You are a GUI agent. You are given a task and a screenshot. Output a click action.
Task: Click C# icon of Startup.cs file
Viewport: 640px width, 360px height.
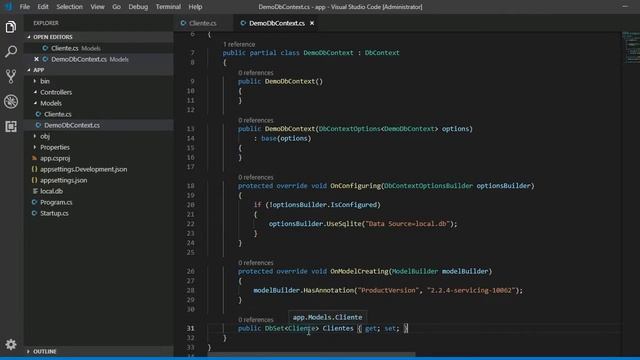[34, 213]
